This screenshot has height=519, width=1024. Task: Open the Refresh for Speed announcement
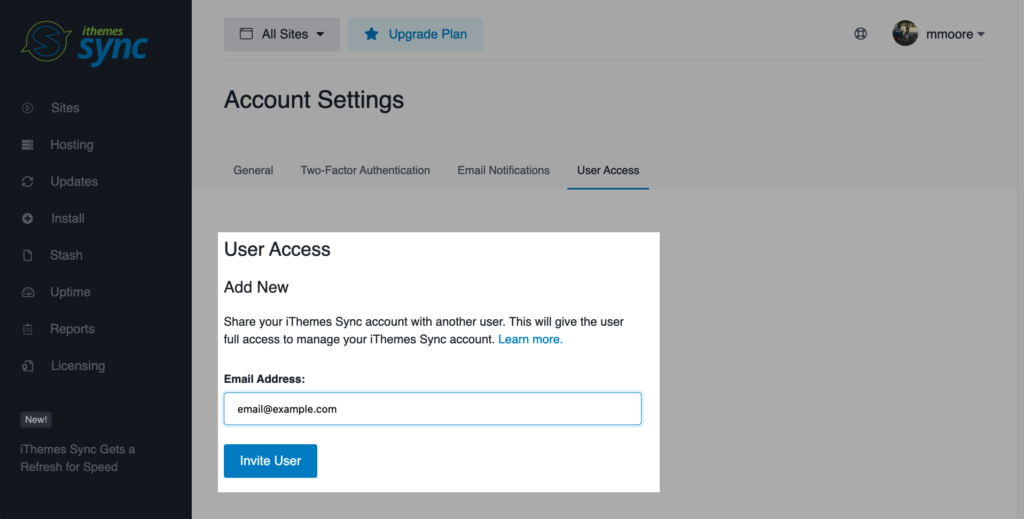coord(77,458)
